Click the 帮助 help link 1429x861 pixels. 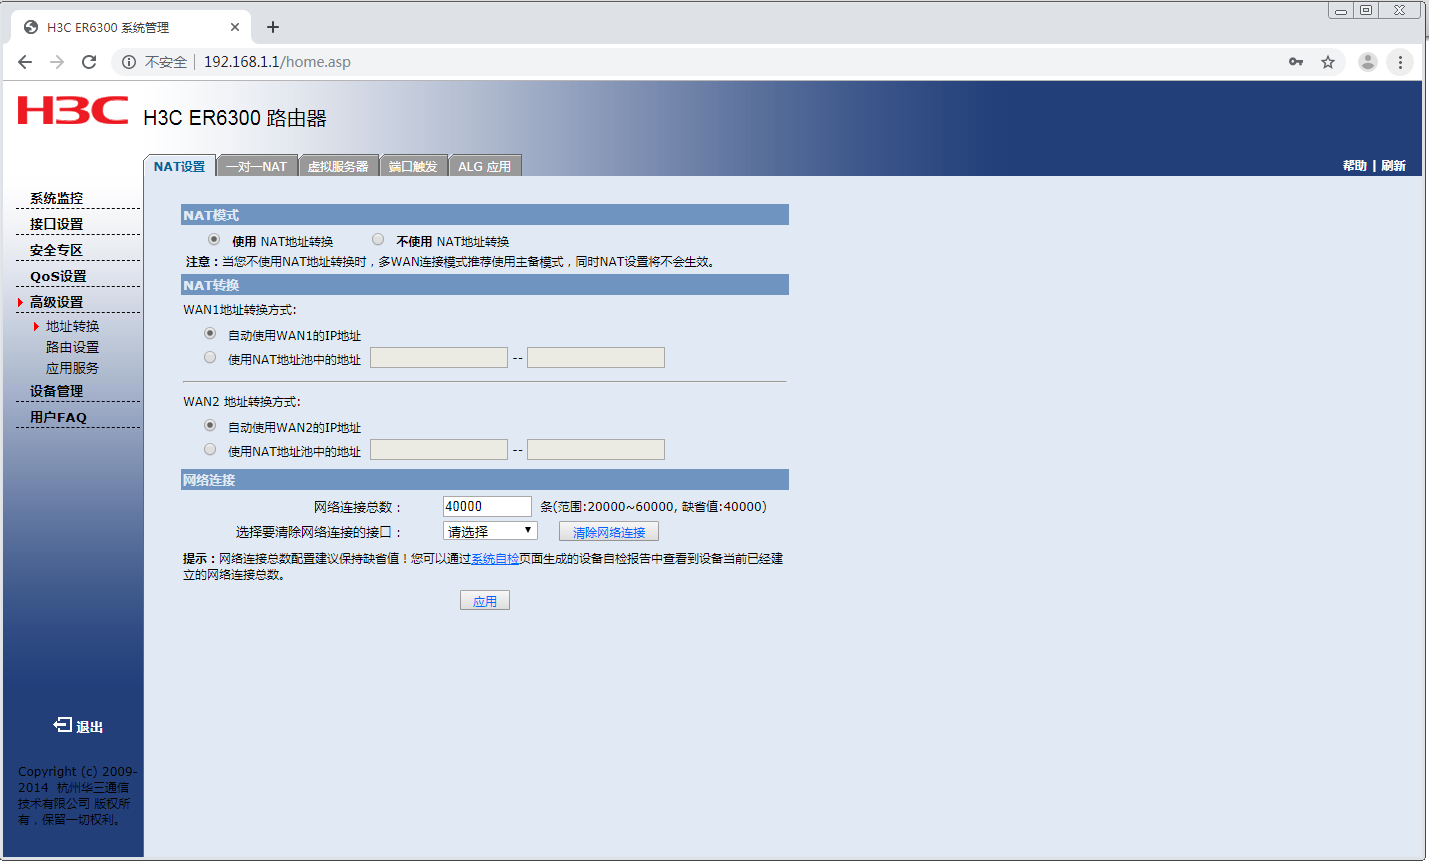point(1355,166)
